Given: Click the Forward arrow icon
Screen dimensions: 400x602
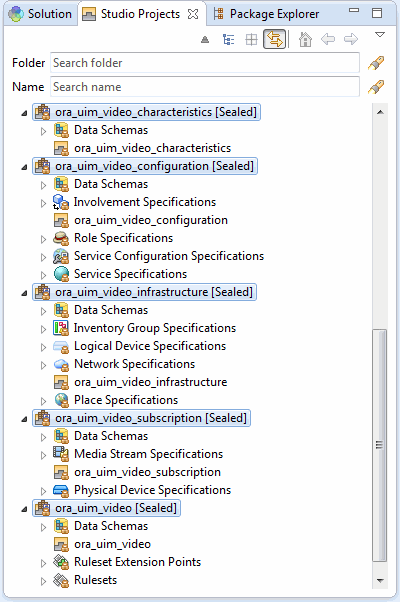Looking at the screenshot, I should click(351, 39).
